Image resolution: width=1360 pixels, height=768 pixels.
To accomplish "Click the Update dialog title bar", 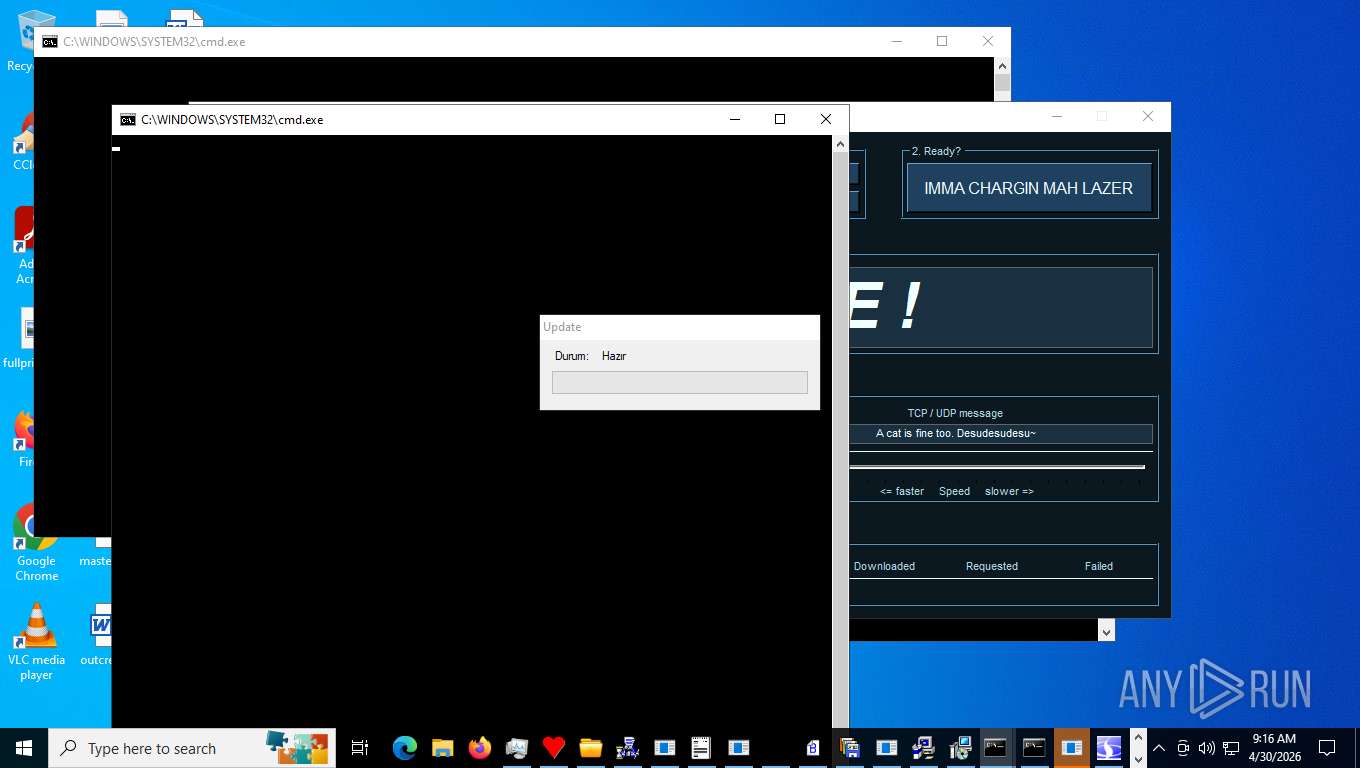I will click(680, 327).
